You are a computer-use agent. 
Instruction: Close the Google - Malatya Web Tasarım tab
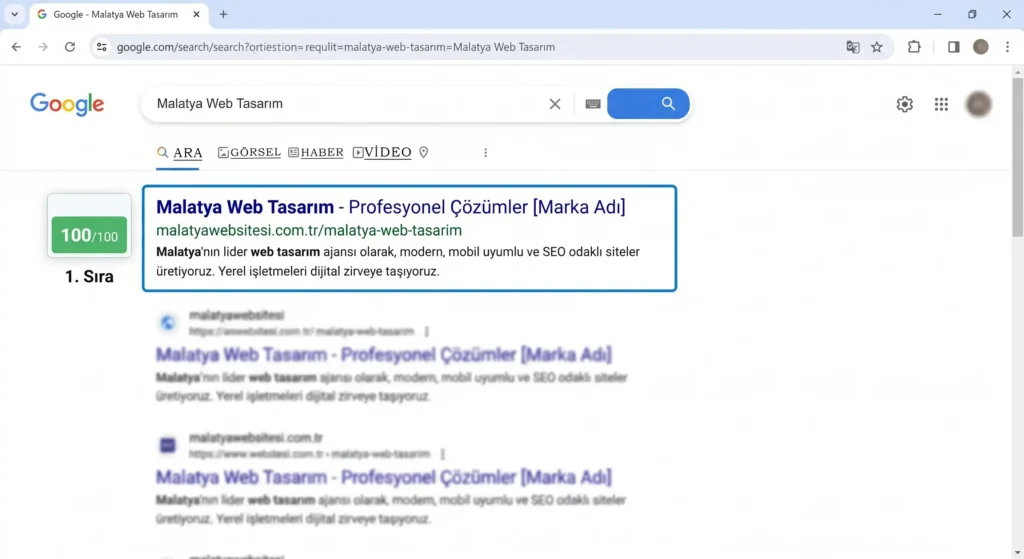coord(197,14)
